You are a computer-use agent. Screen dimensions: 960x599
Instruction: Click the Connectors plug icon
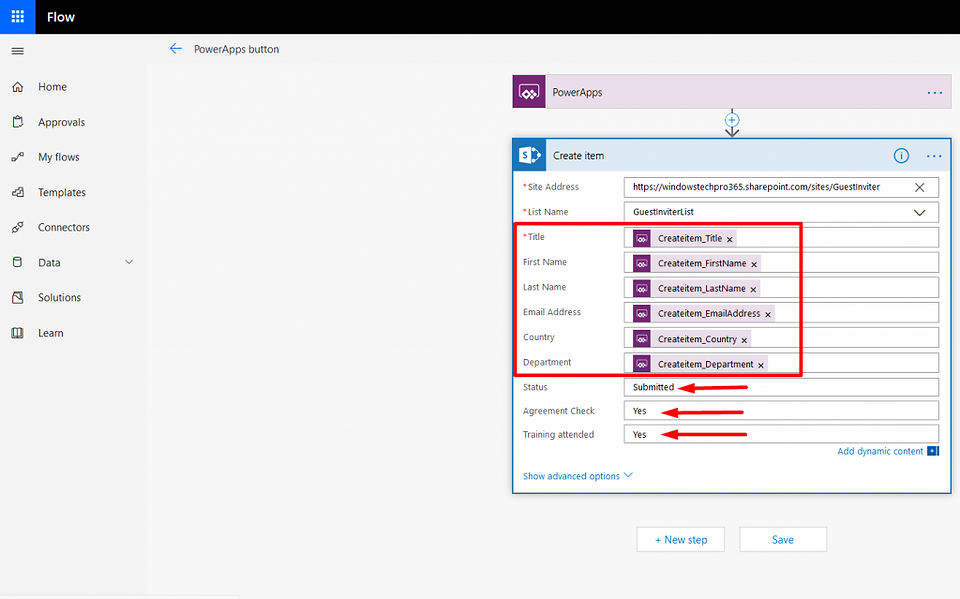click(x=18, y=227)
